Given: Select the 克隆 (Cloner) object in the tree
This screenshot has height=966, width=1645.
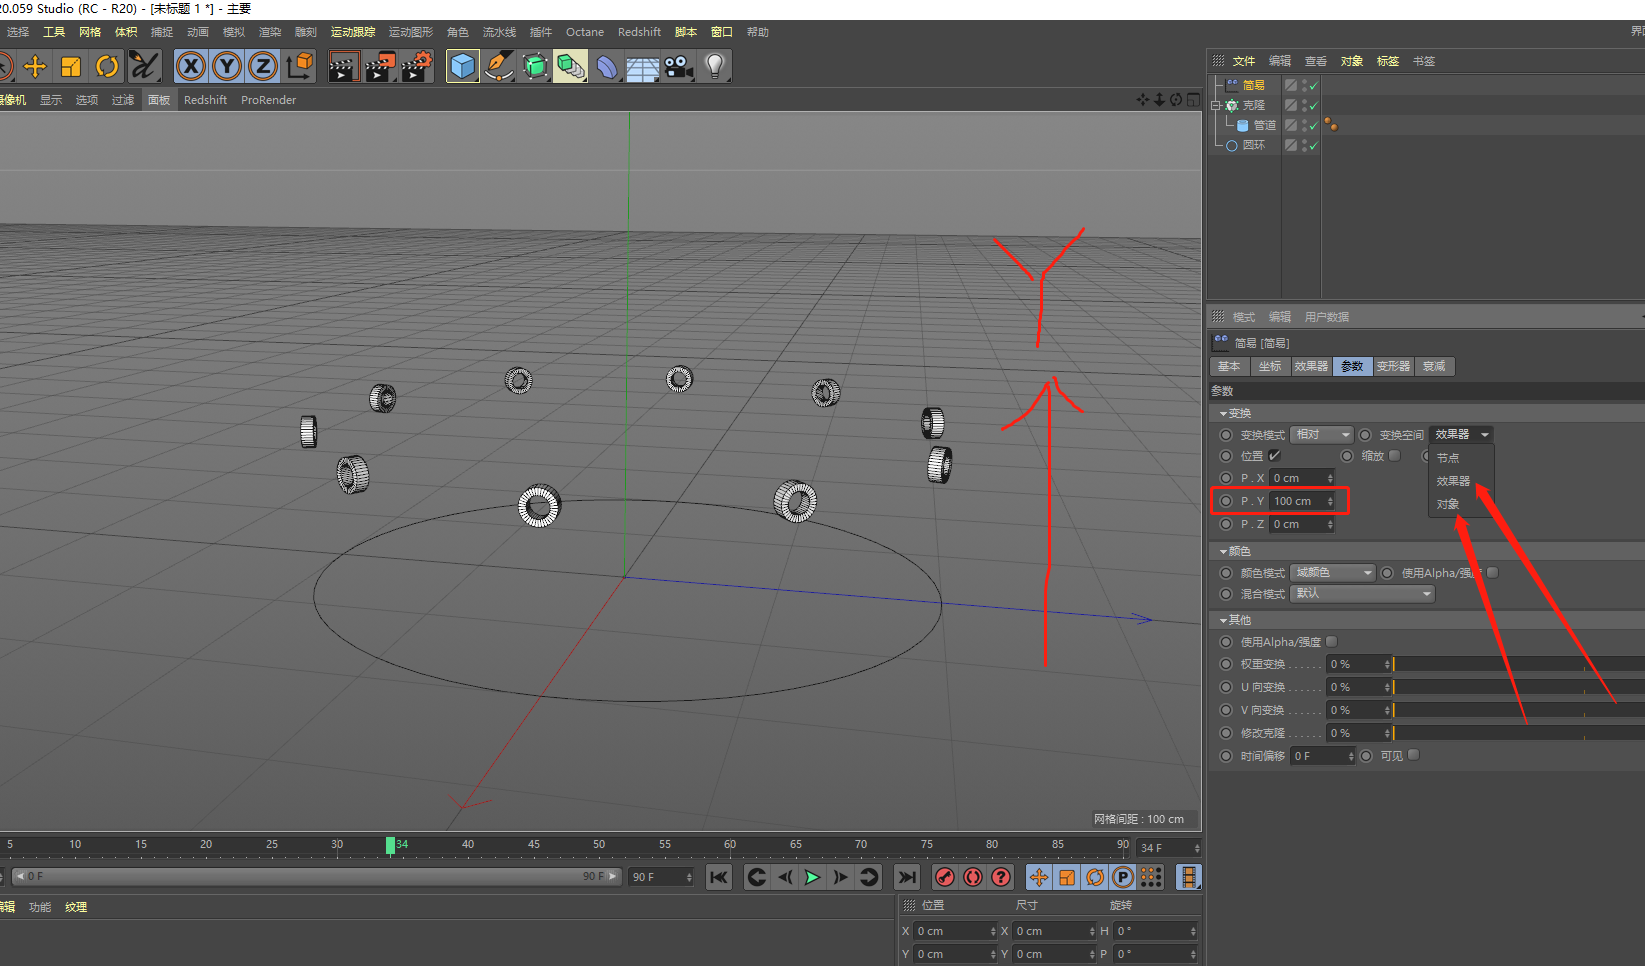Looking at the screenshot, I should click(x=1253, y=105).
